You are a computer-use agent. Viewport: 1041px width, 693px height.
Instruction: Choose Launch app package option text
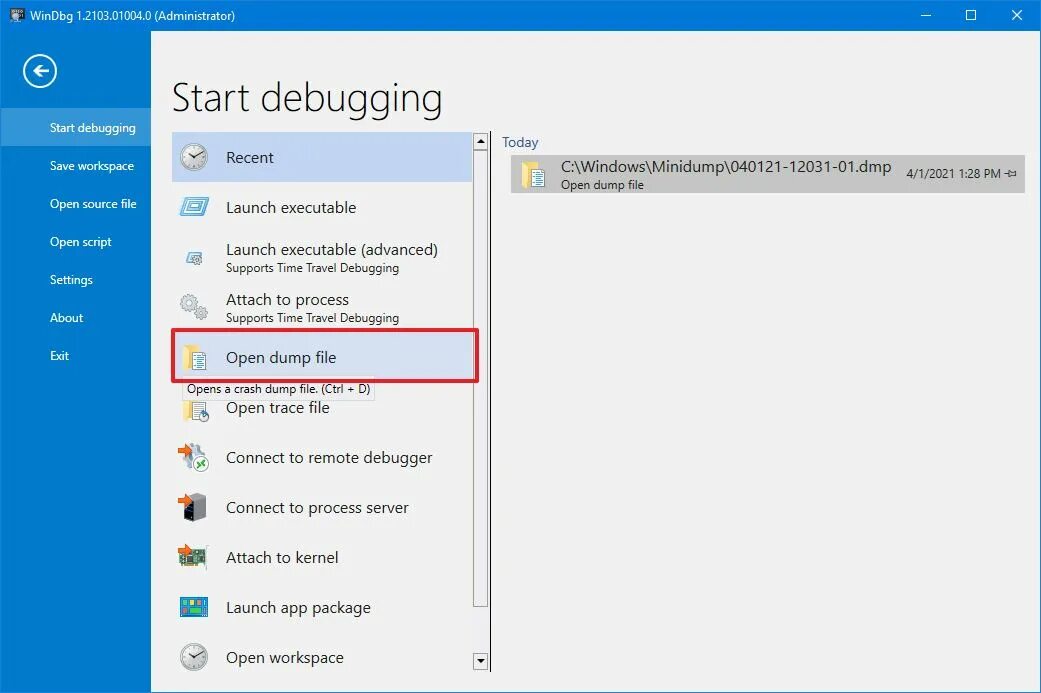point(298,607)
